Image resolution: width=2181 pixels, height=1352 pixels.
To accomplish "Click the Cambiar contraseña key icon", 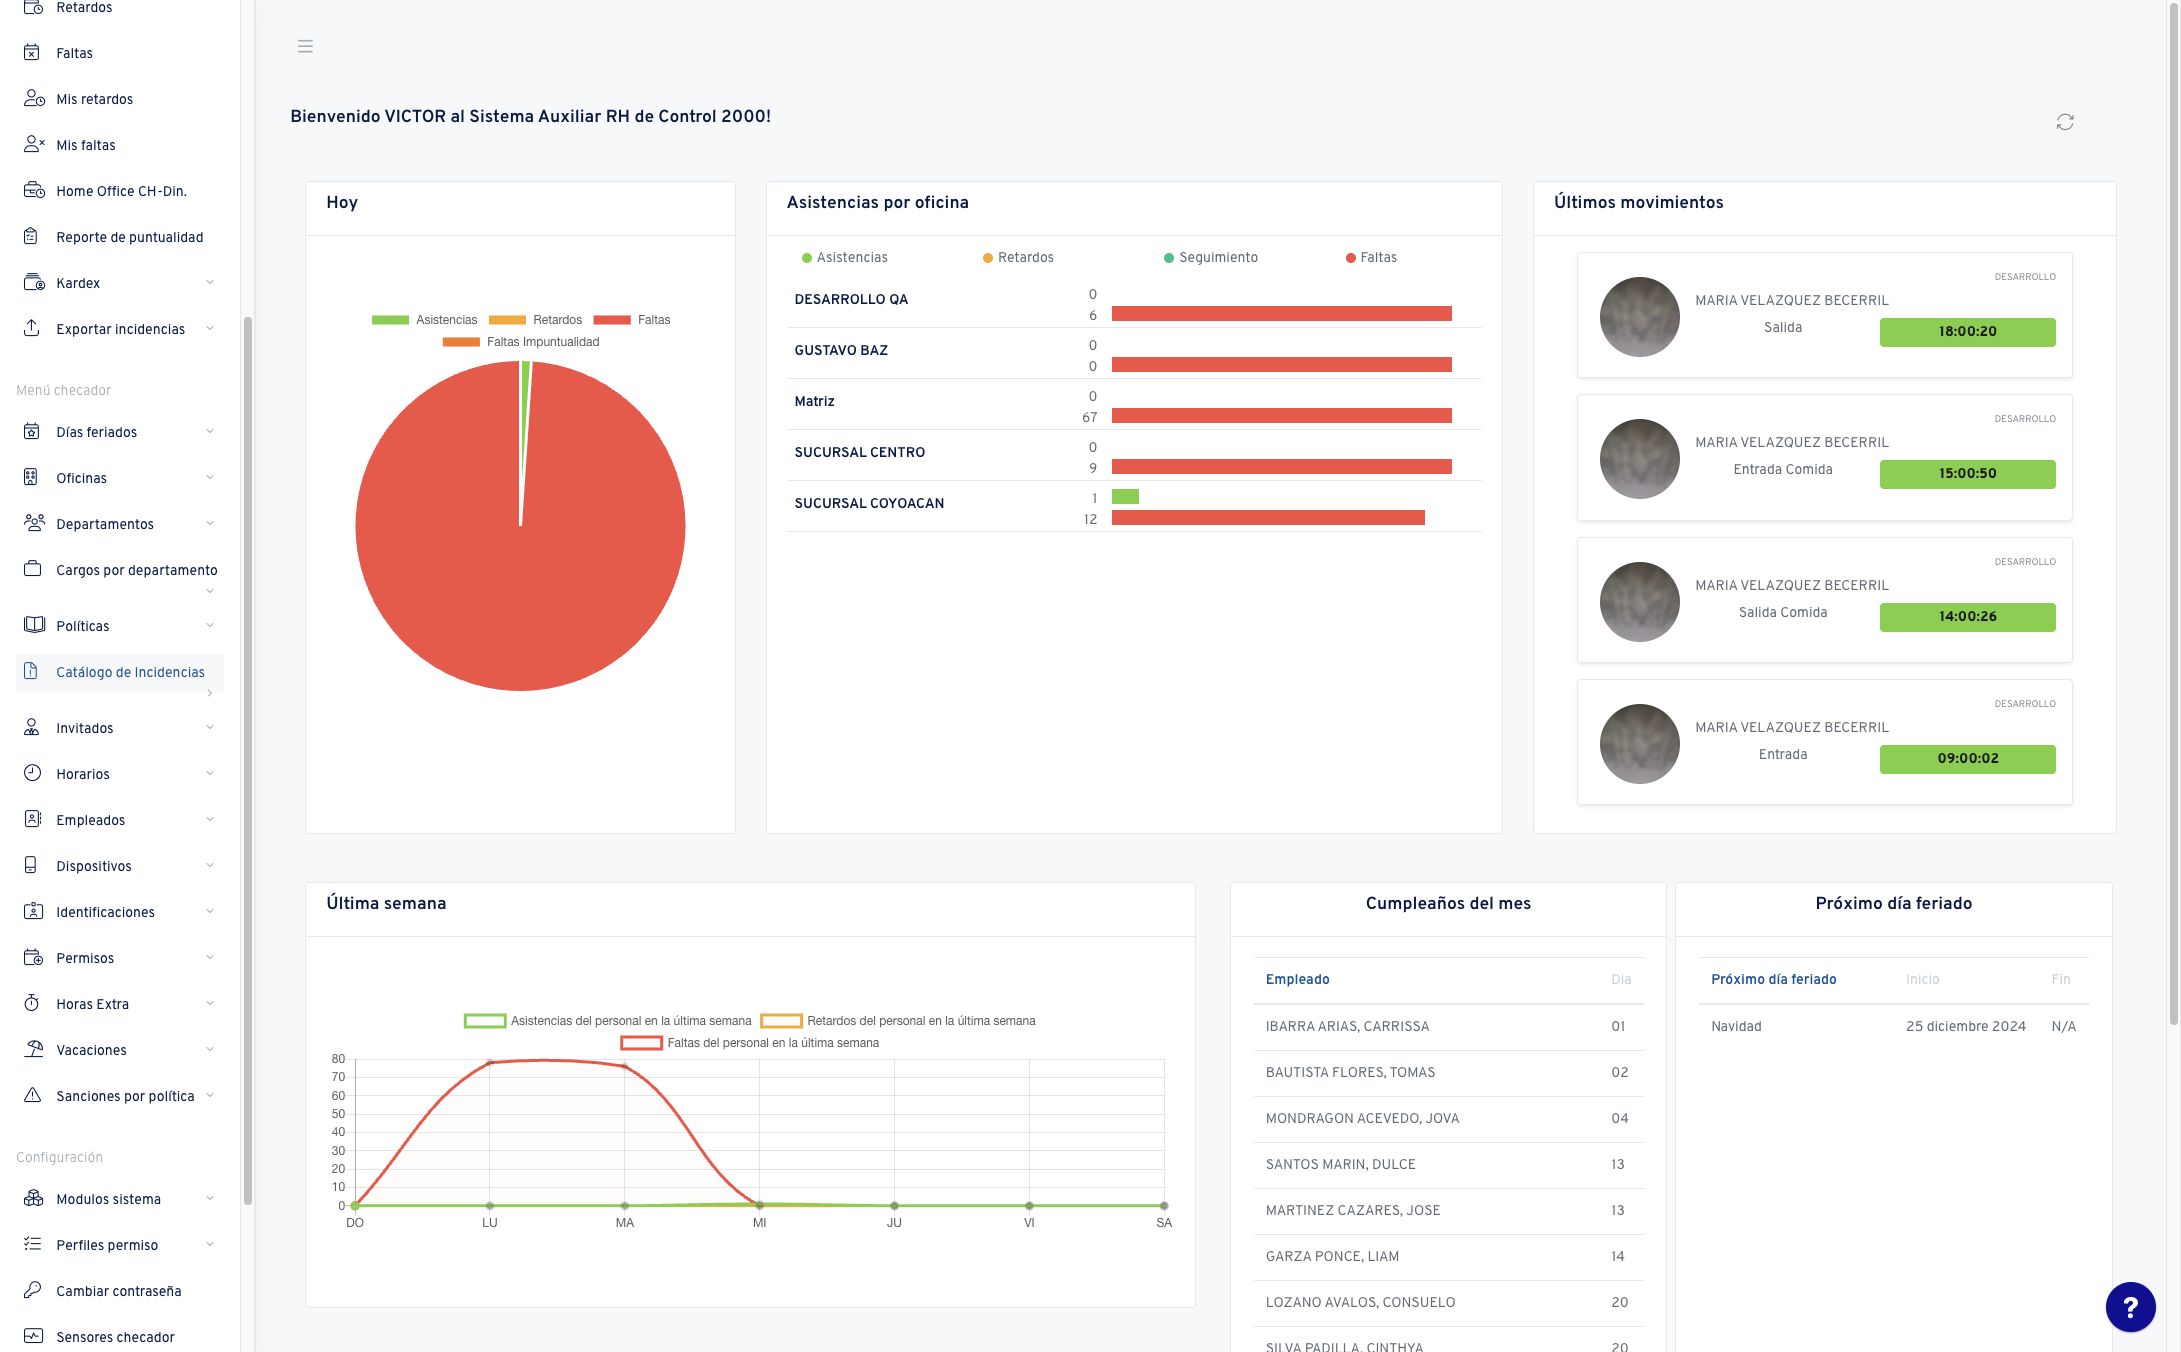I will click(32, 1290).
